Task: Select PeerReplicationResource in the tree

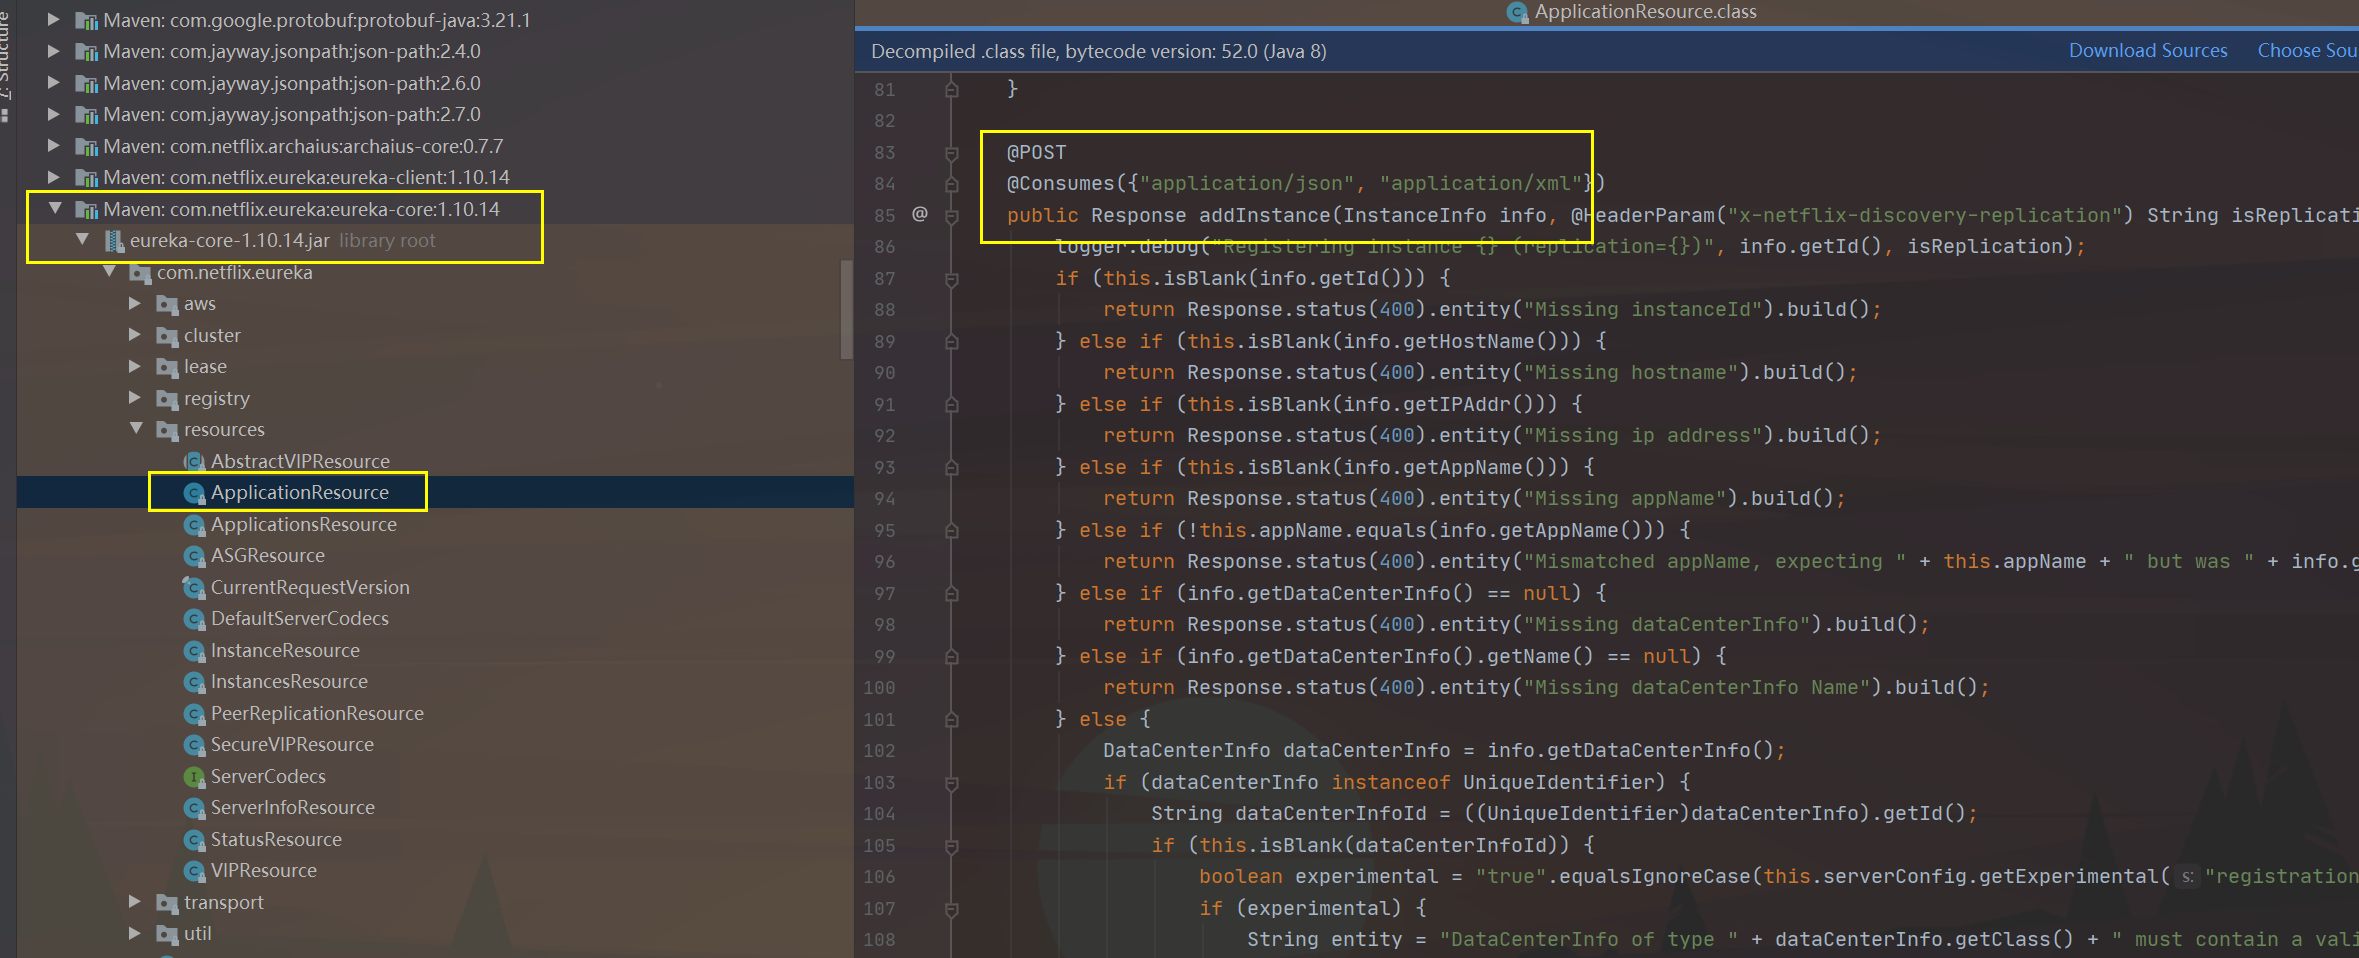Action: pyautogui.click(x=317, y=713)
